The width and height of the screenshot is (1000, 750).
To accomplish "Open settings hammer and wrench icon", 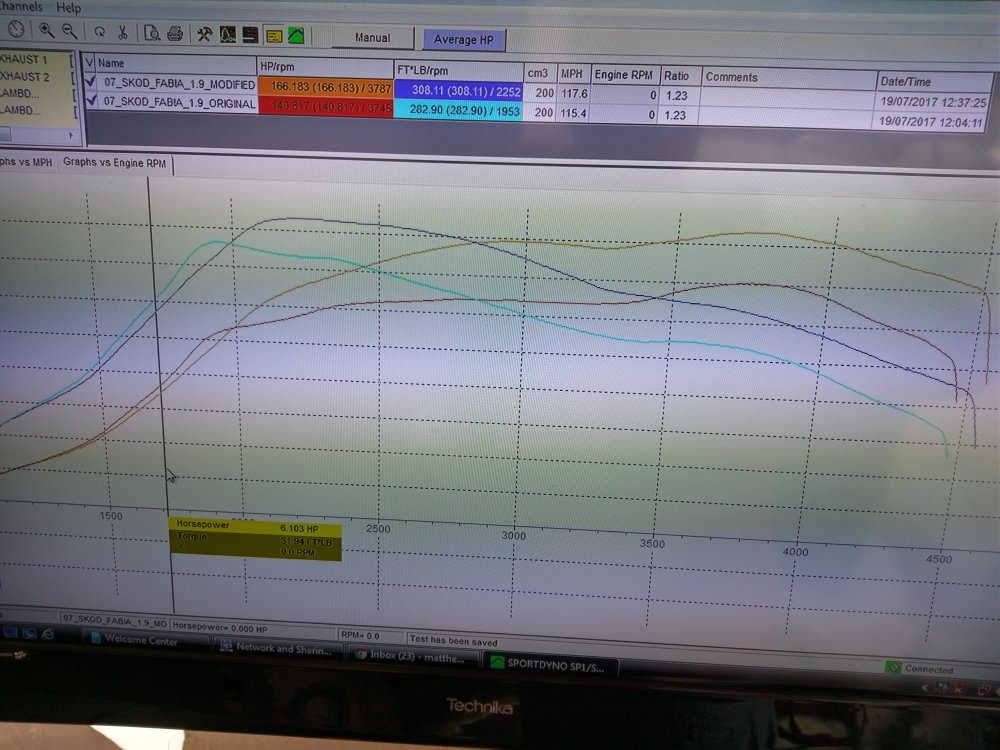I will pyautogui.click(x=204, y=34).
